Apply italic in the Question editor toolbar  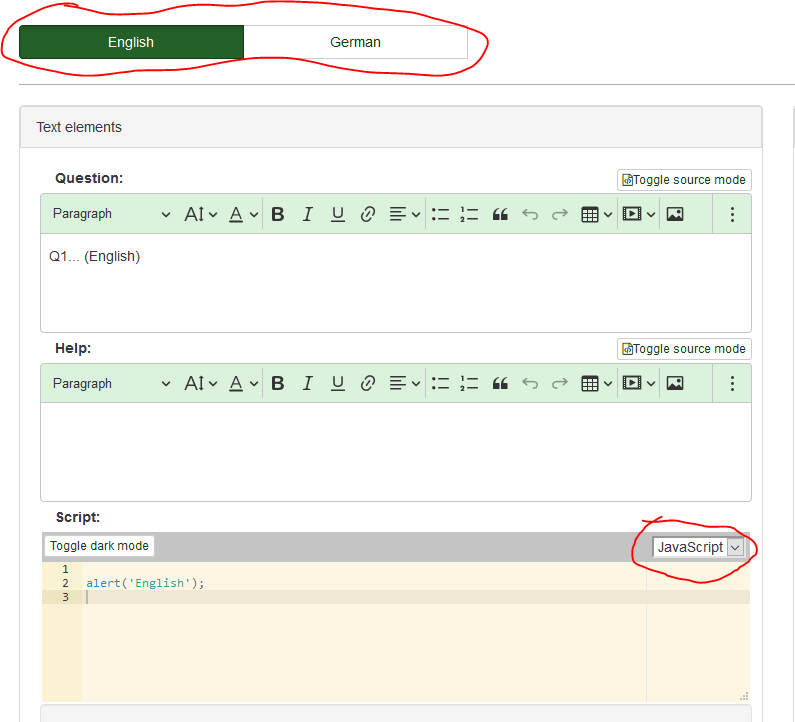(x=308, y=214)
